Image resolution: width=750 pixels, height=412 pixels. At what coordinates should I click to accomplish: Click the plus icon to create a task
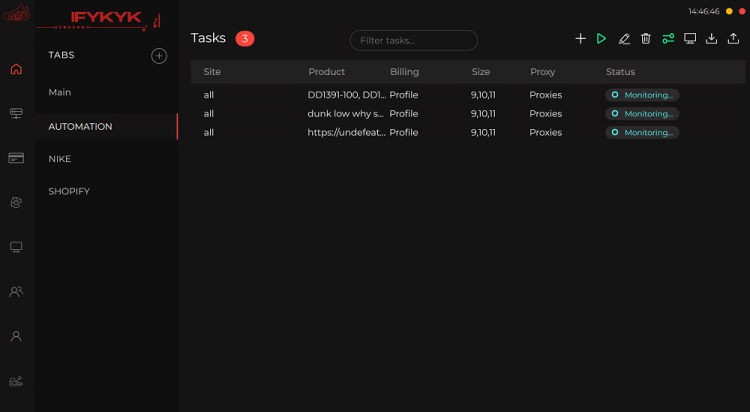point(580,39)
